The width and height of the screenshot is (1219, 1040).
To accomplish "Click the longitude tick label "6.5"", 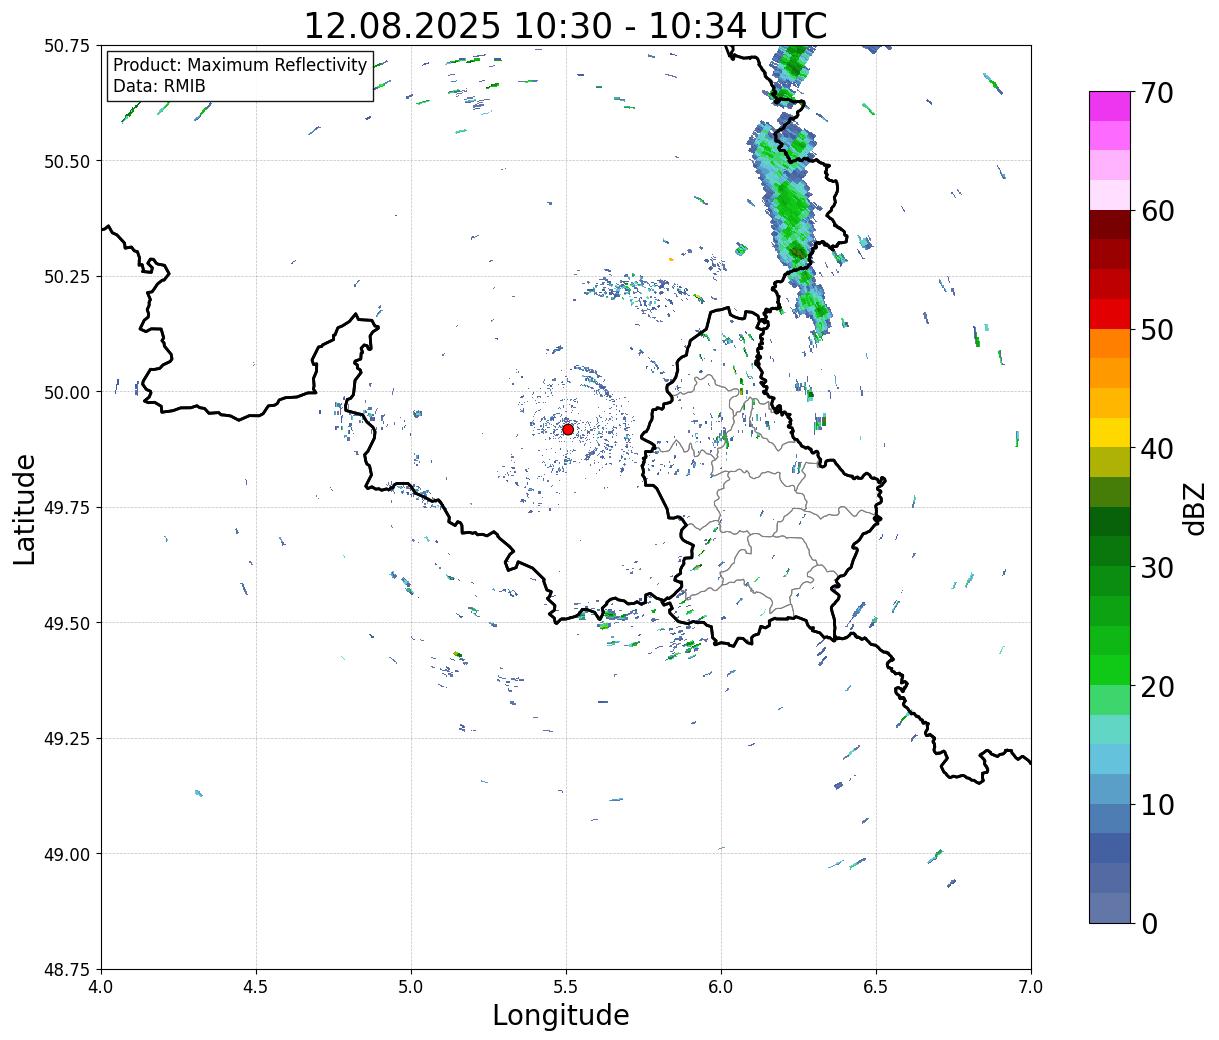I will pos(876,987).
